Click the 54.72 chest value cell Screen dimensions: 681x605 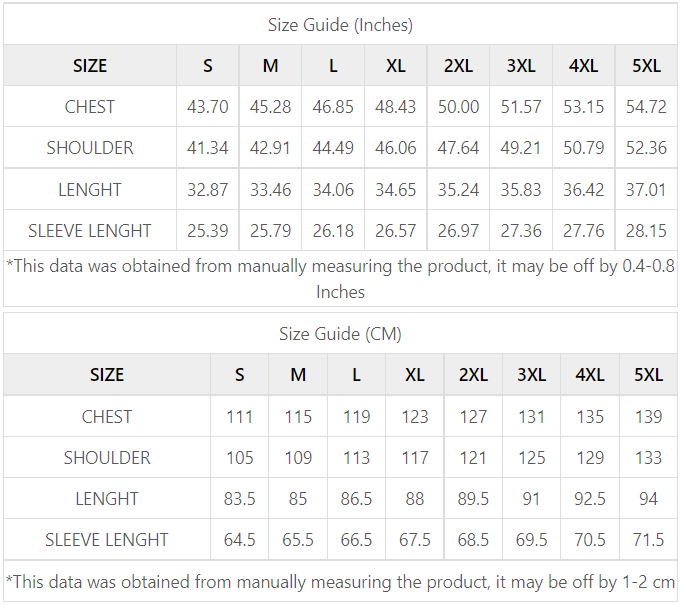coord(646,107)
